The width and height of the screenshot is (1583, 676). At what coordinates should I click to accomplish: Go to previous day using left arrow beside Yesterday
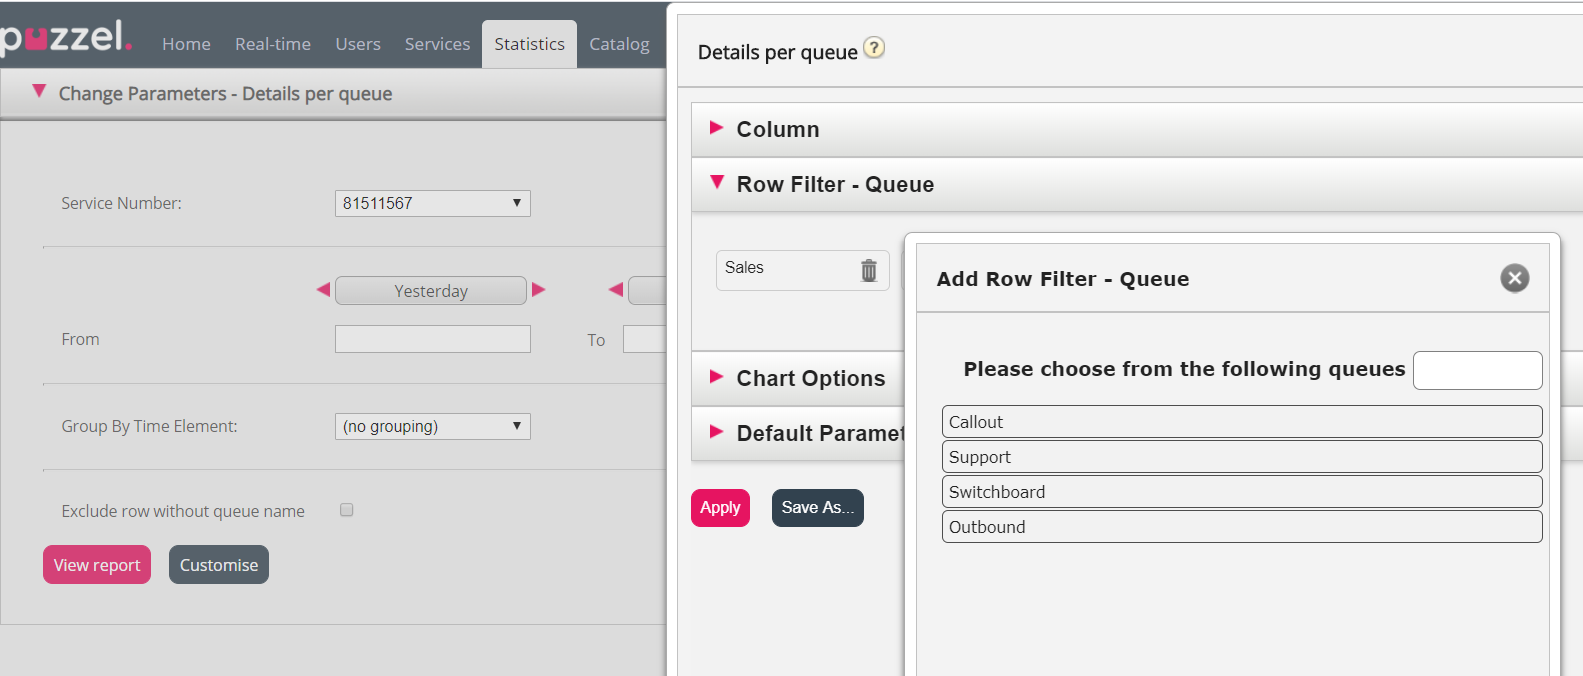point(323,290)
